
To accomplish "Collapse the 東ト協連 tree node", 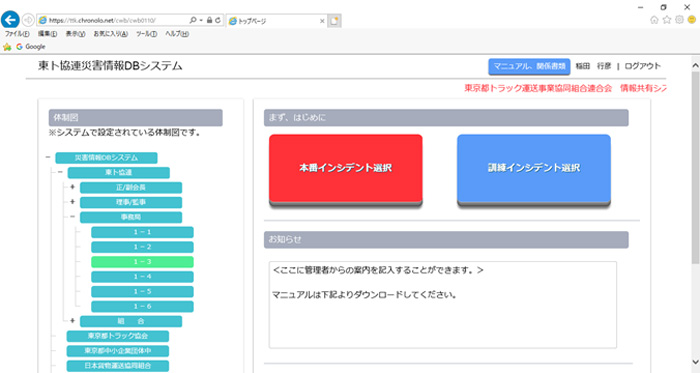I will [x=60, y=172].
